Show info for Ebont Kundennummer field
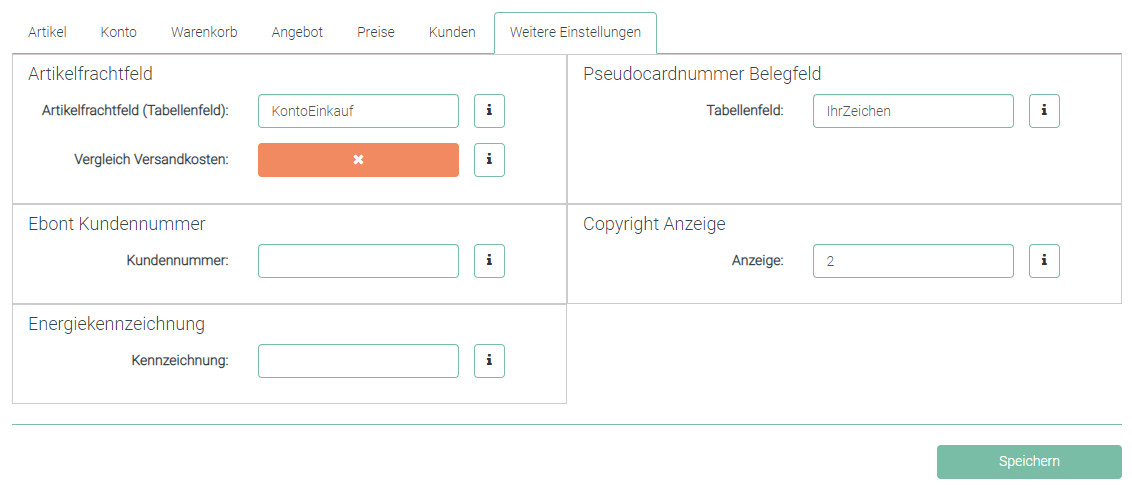Viewport: 1132px width, 492px height. pos(489,261)
